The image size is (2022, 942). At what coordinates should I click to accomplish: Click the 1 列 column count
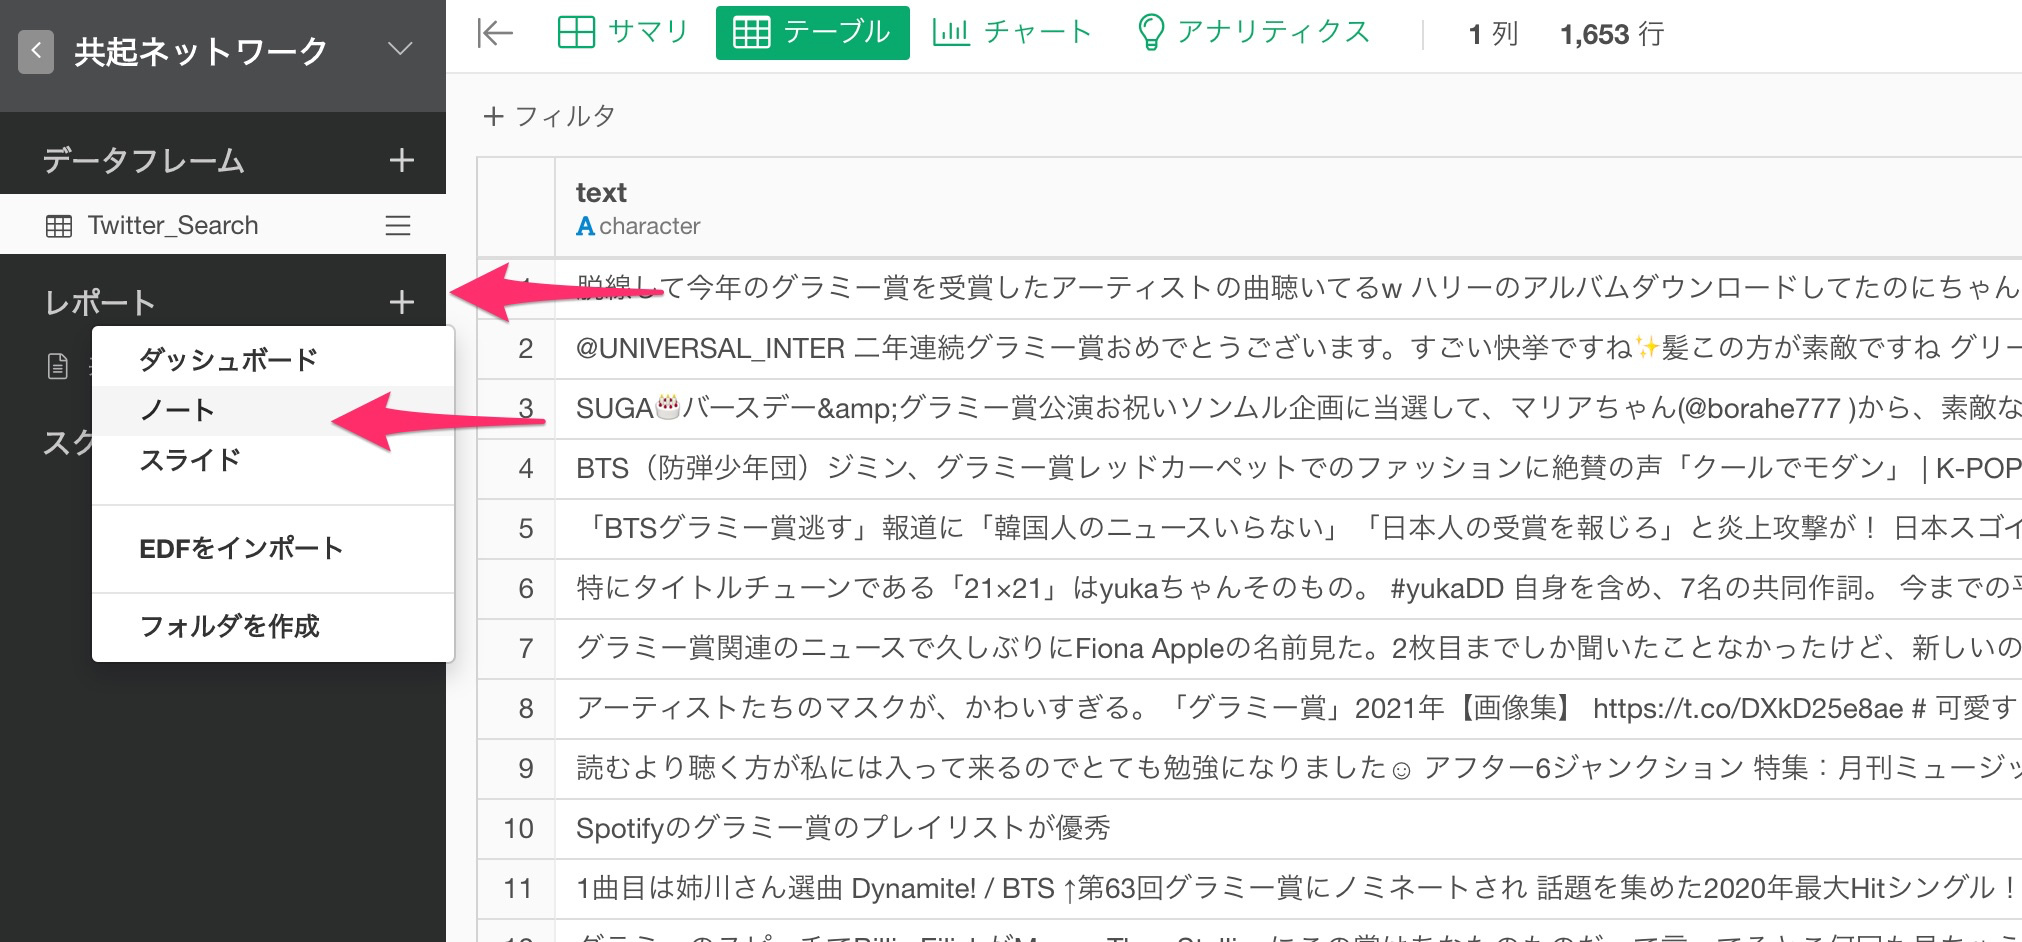pos(1493,34)
